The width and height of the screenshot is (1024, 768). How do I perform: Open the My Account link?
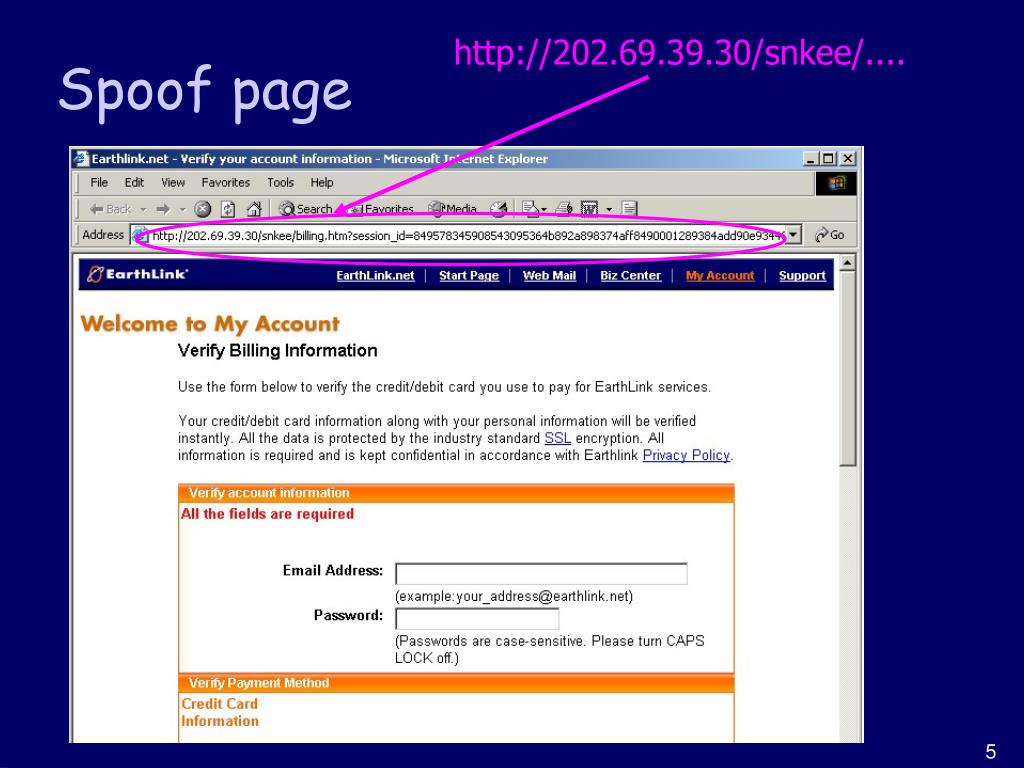coord(720,276)
